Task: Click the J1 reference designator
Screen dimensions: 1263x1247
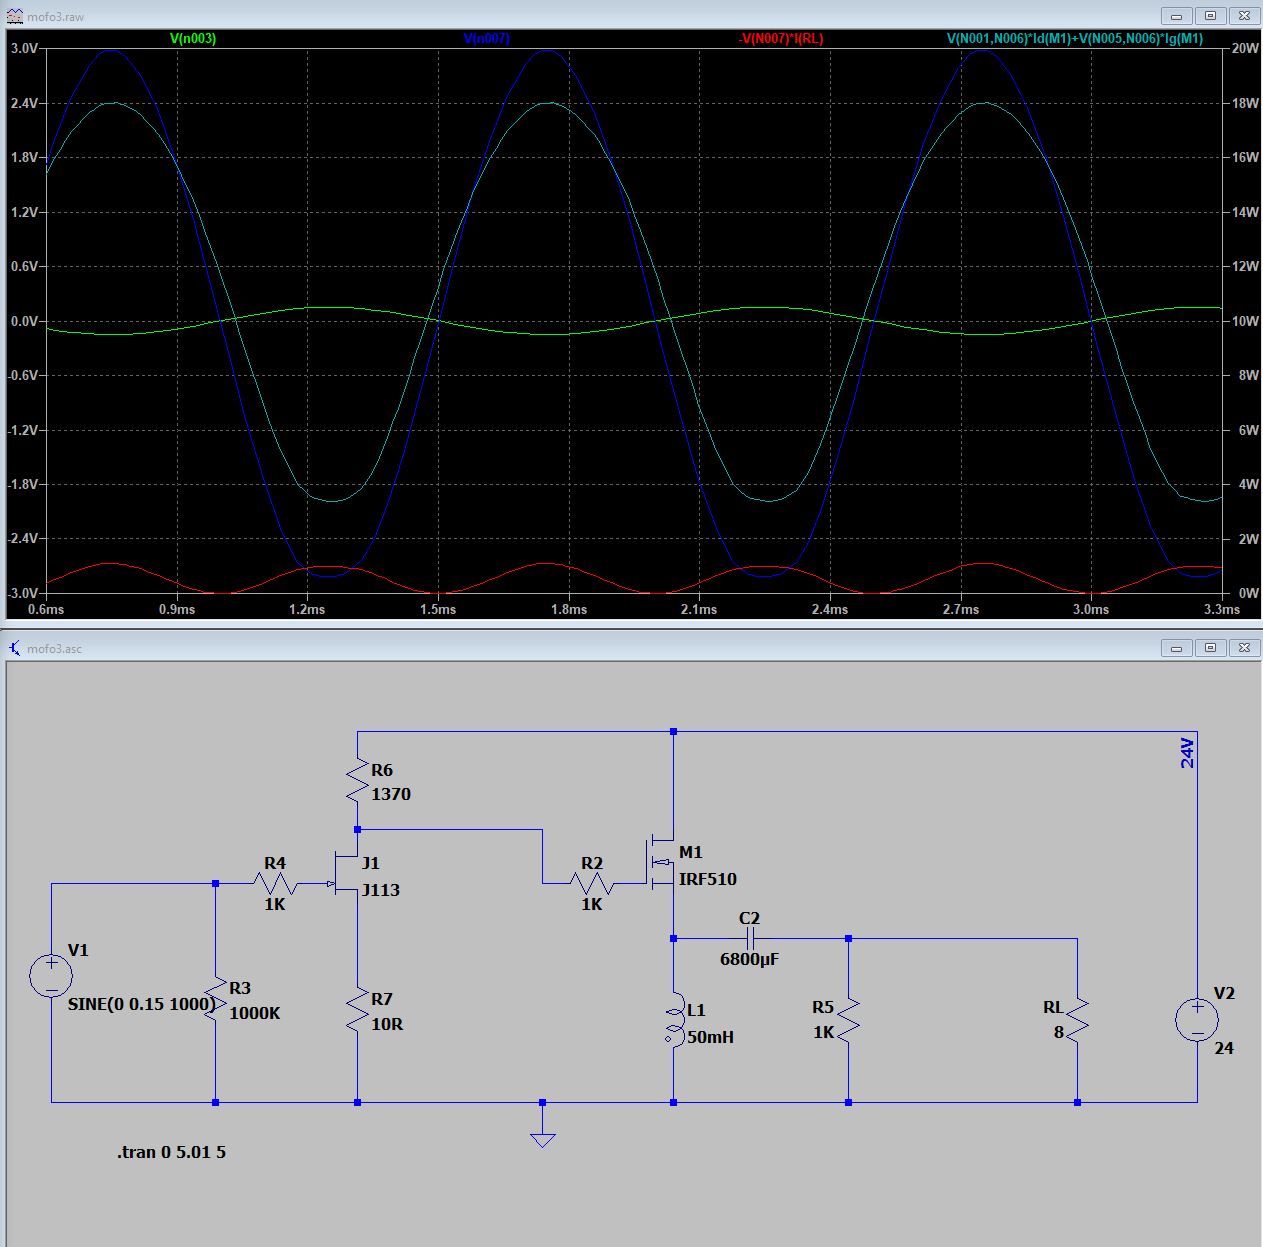Action: pos(371,863)
